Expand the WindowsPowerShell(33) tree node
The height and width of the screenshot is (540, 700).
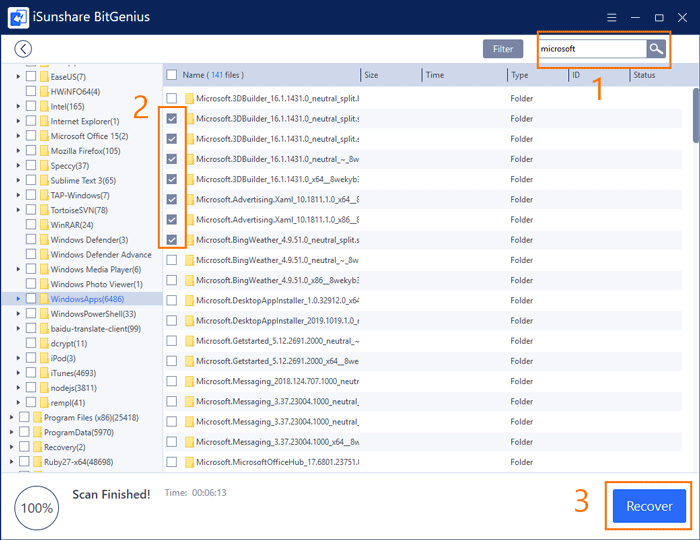[x=18, y=314]
